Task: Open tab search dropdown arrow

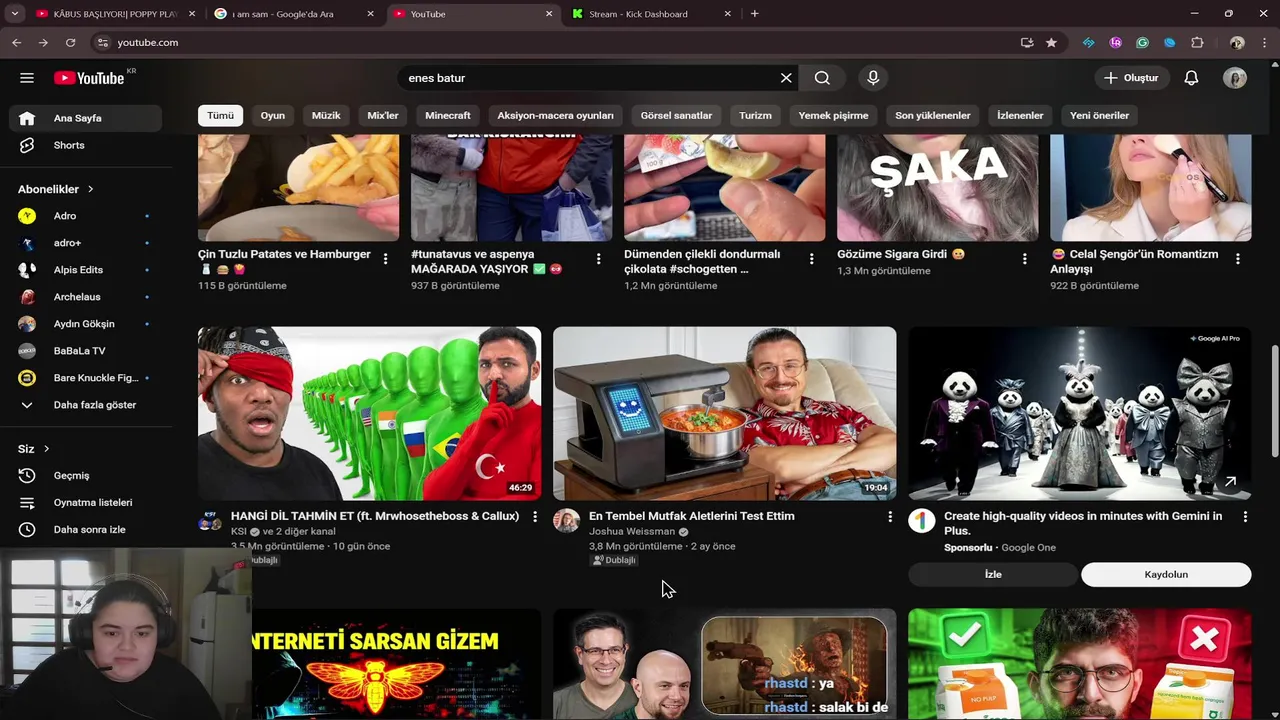Action: (x=14, y=14)
